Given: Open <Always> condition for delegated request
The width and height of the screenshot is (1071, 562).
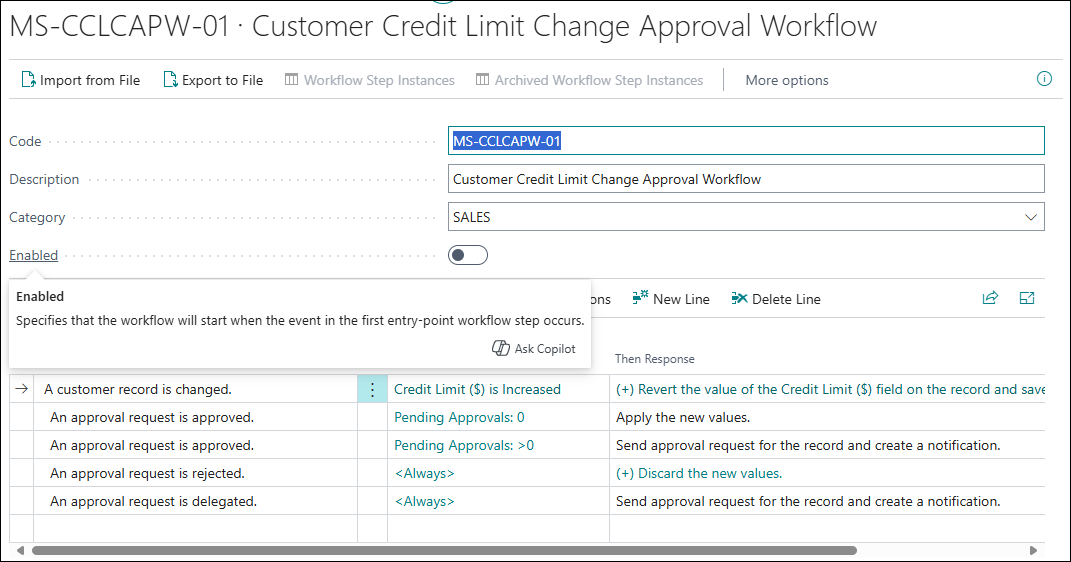Looking at the screenshot, I should click(424, 501).
